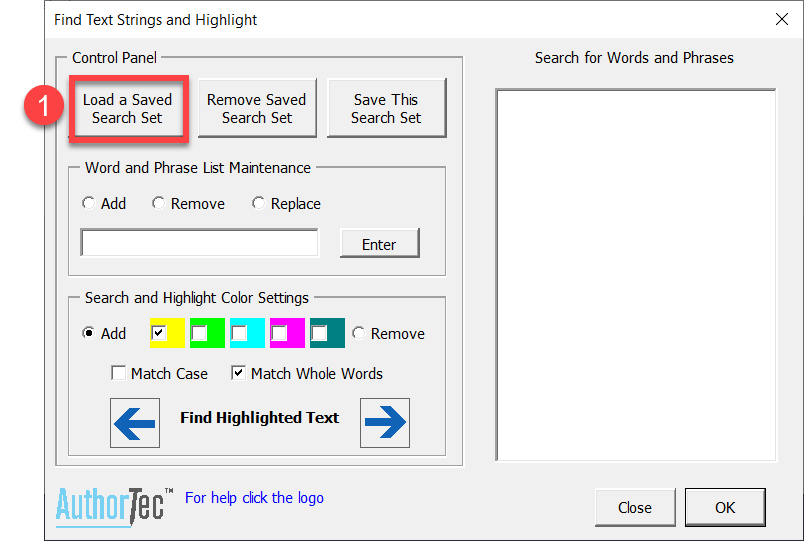This screenshot has width=804, height=541.
Task: Check the bright green highlight color
Action: (x=199, y=333)
